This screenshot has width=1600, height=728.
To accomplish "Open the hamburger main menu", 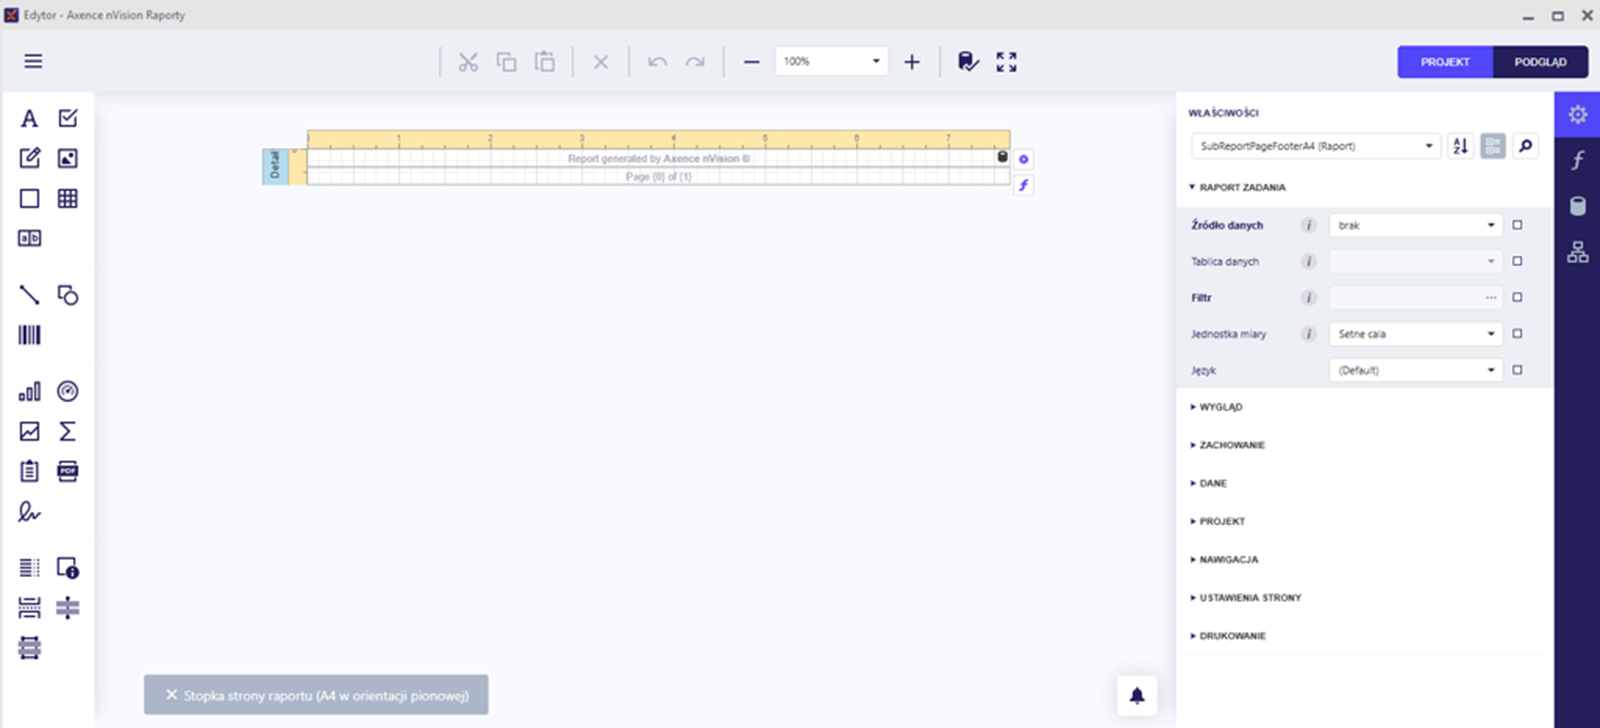I will click(x=33, y=61).
